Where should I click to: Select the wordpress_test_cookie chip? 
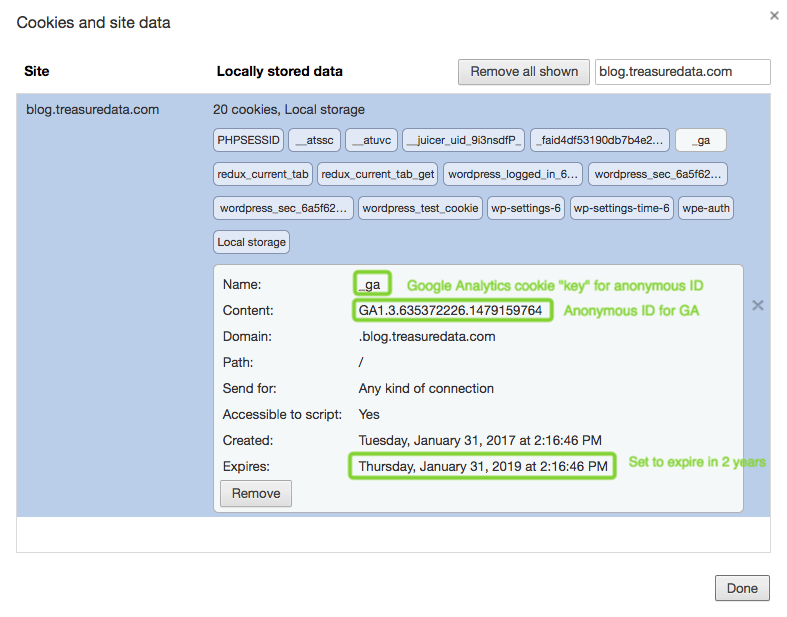tap(420, 208)
